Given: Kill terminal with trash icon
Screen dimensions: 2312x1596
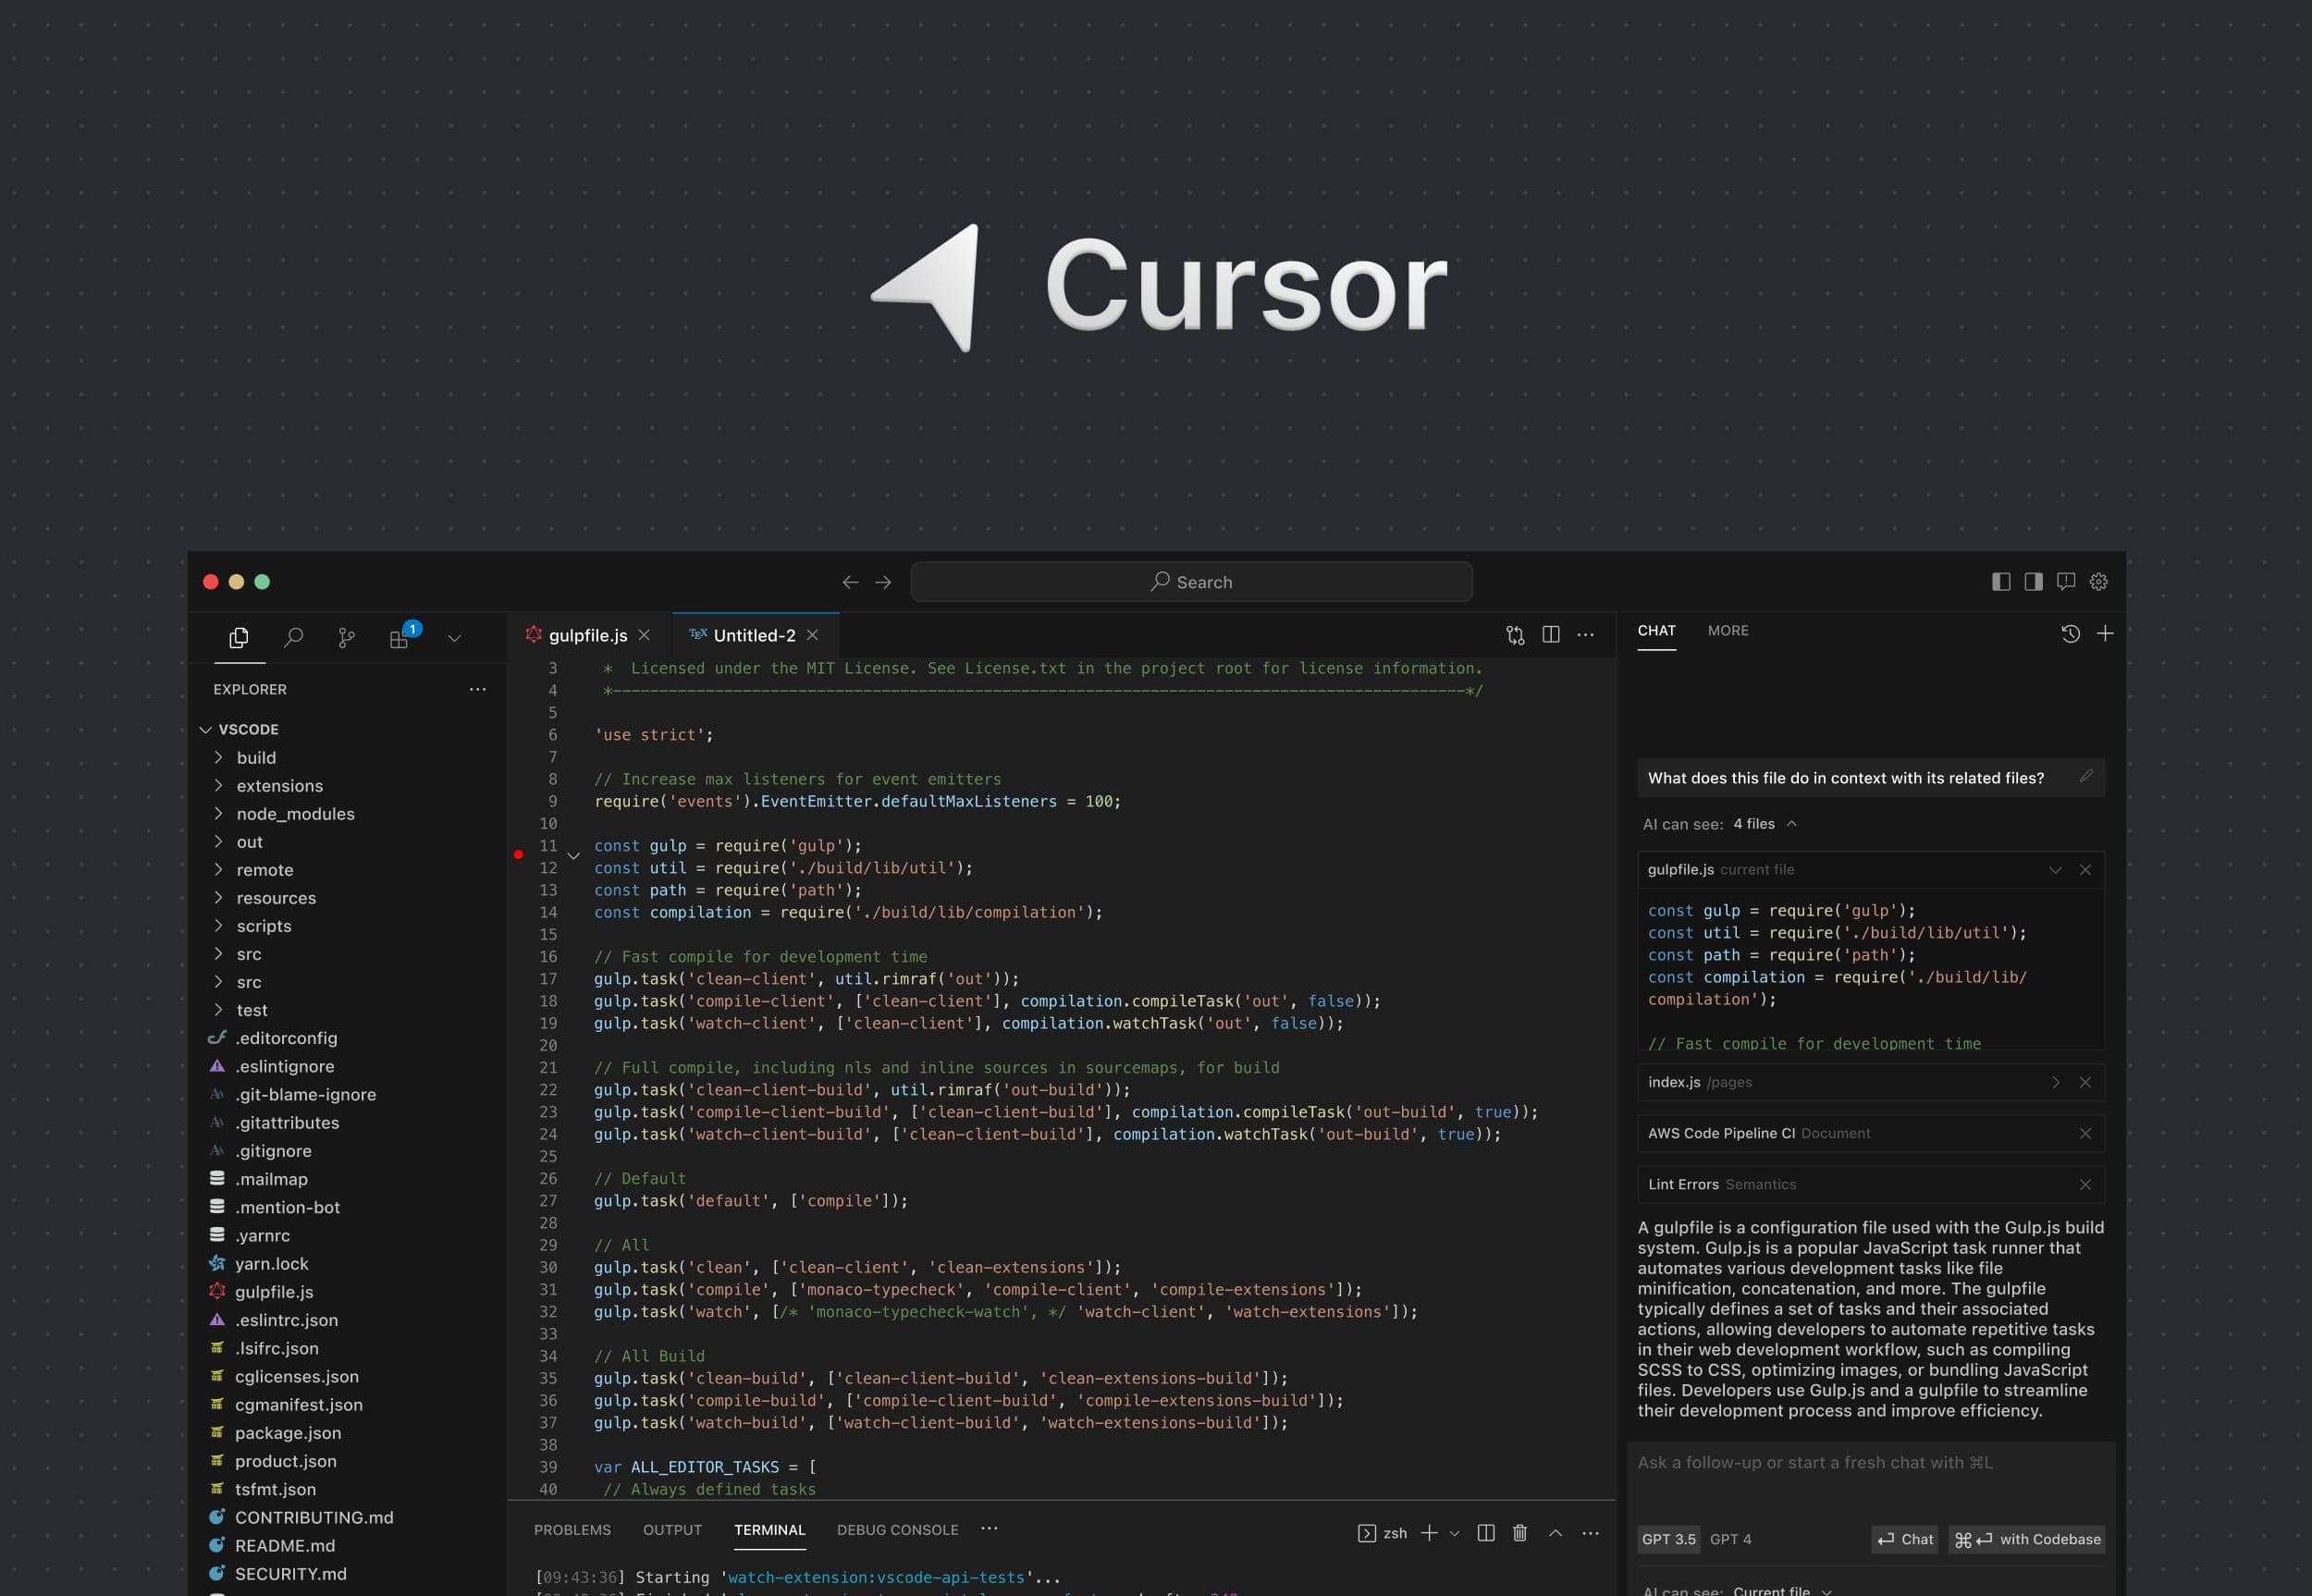Looking at the screenshot, I should [x=1520, y=1533].
